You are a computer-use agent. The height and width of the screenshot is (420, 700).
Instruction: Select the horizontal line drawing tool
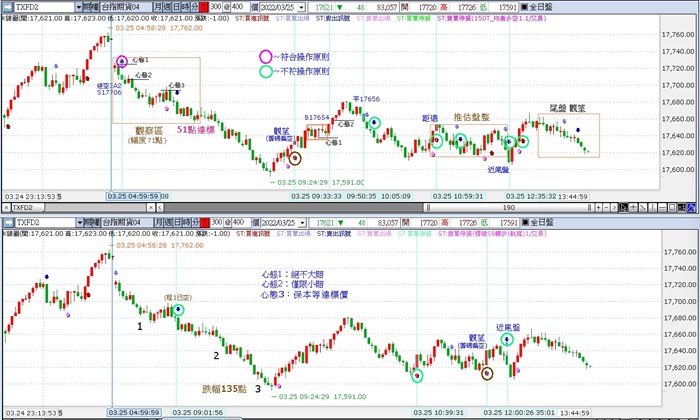click(662, 208)
